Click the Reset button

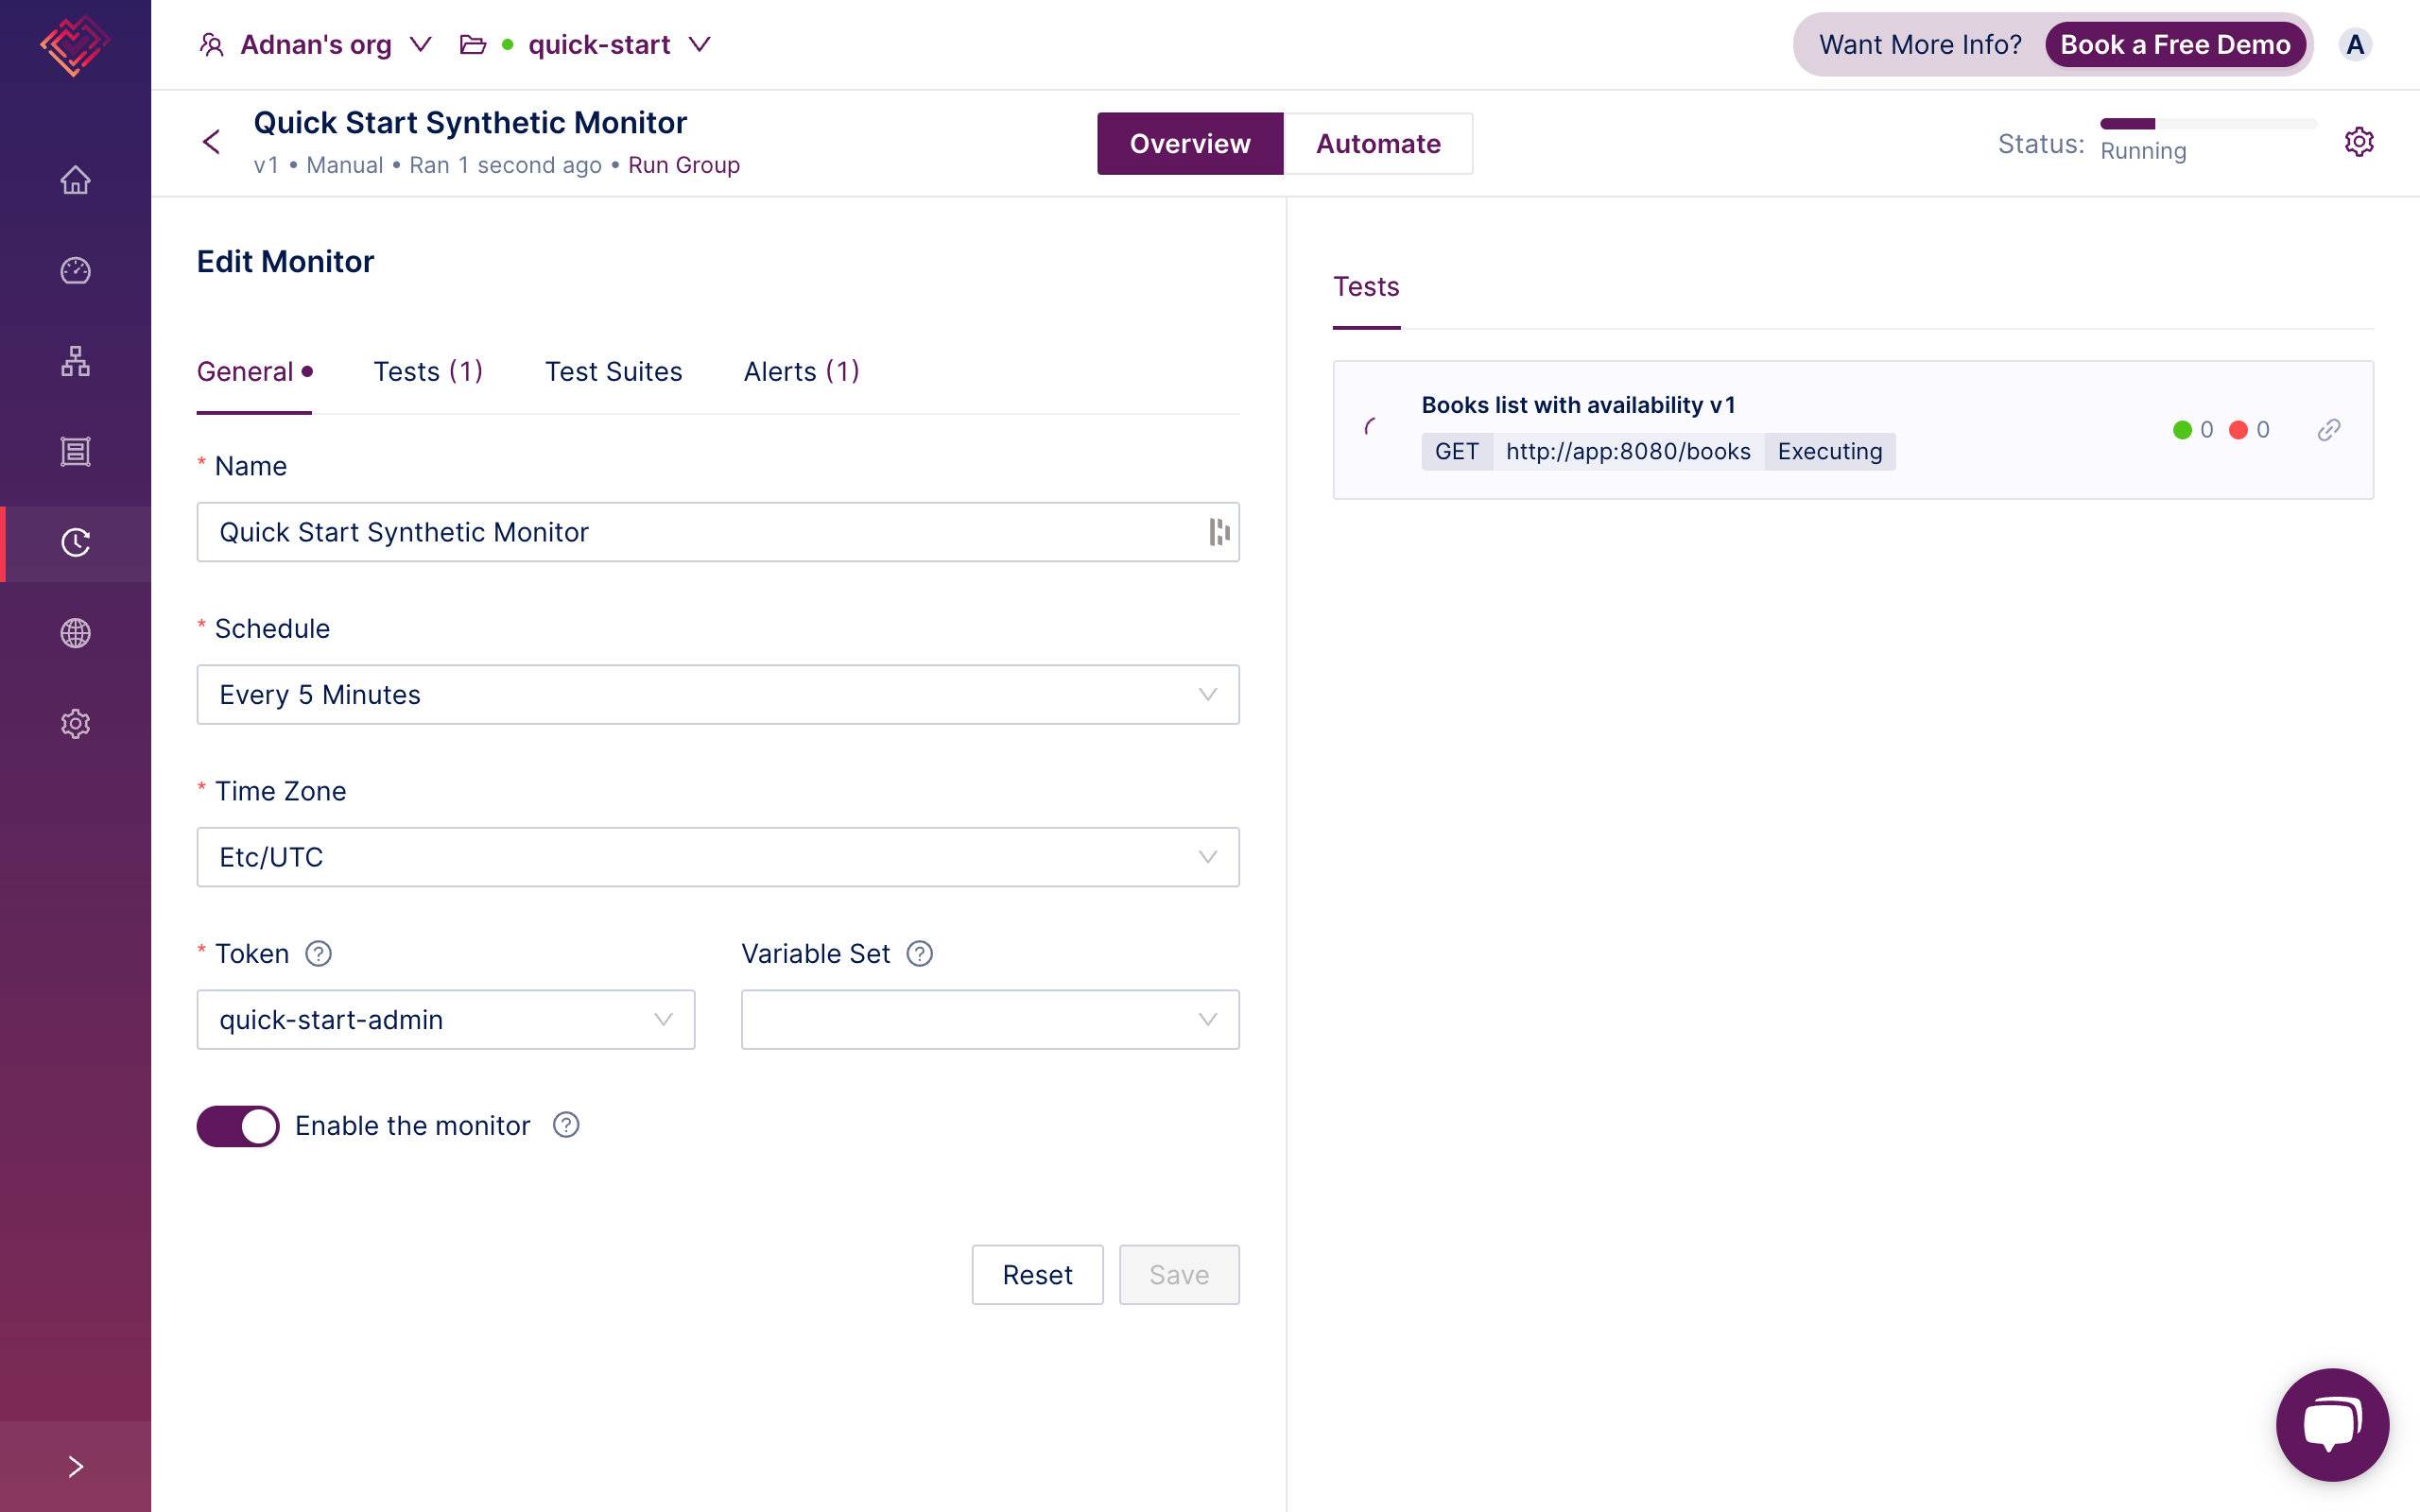tap(1037, 1275)
